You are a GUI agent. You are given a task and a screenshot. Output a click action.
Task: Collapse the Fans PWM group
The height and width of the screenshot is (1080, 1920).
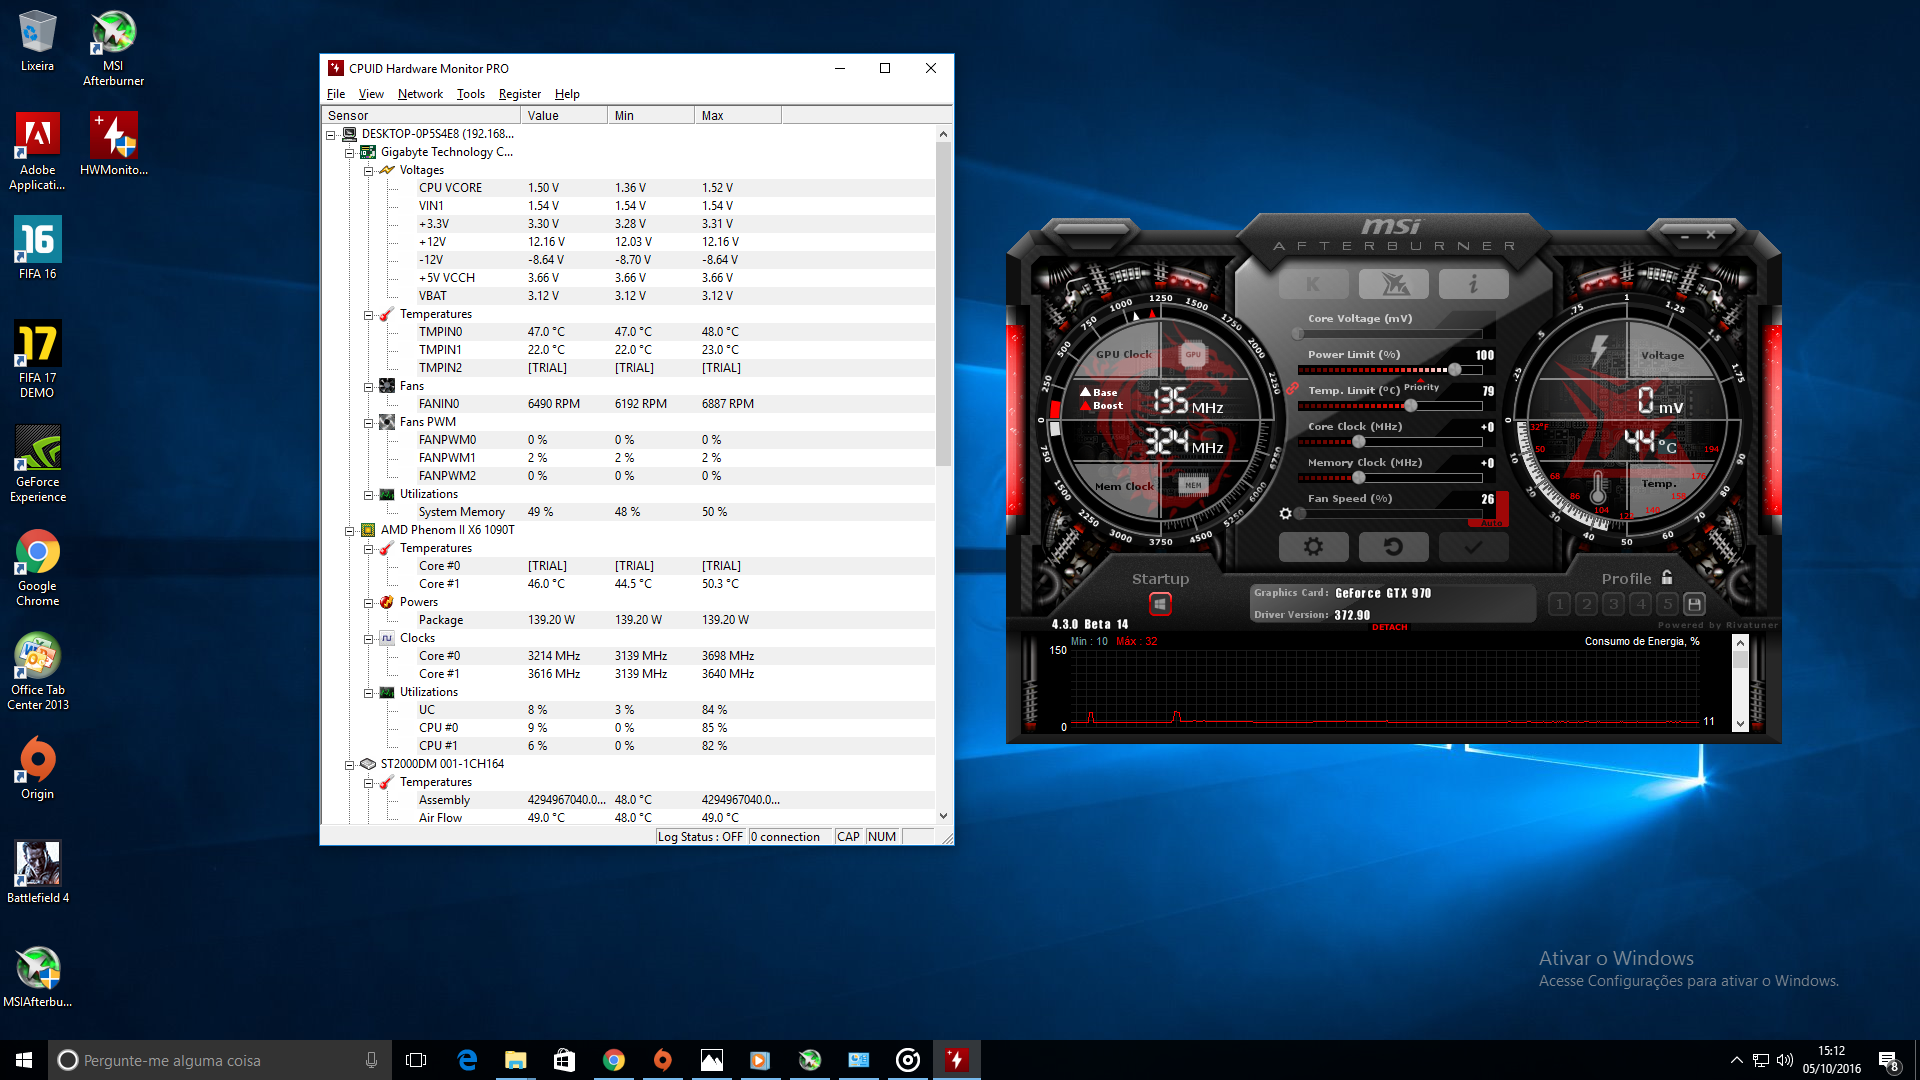pos(368,423)
